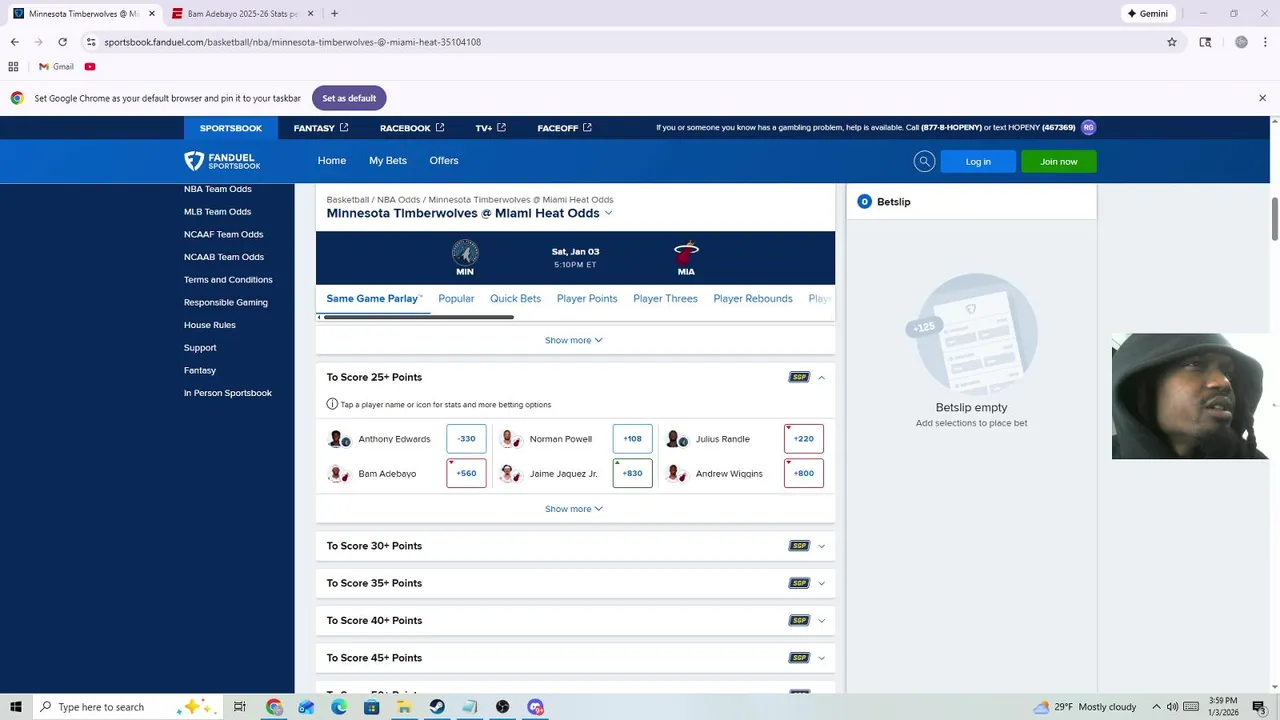Switch to Quick Bets tab
The width and height of the screenshot is (1280, 720).
click(515, 299)
